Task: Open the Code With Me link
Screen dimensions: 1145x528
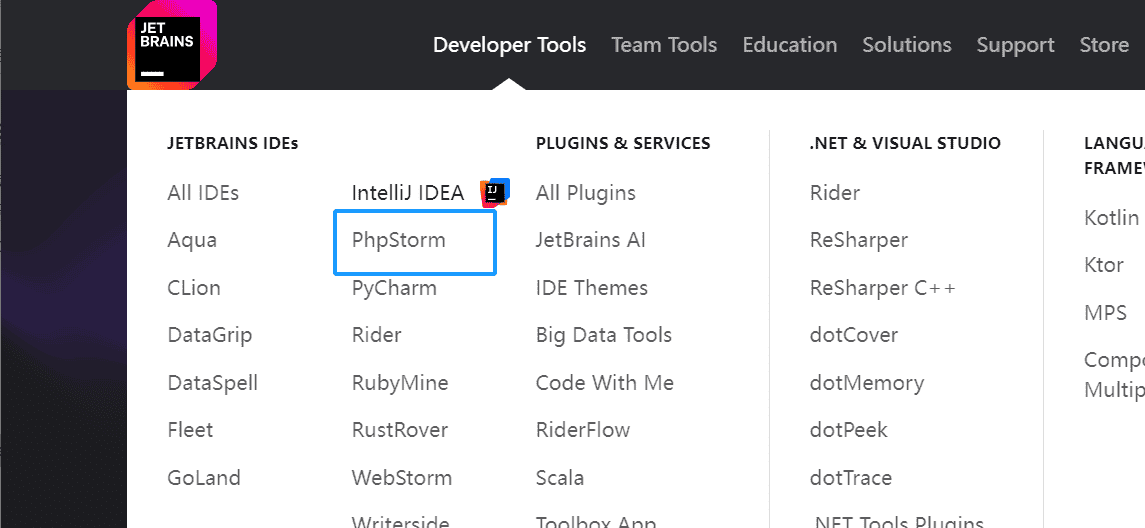Action: click(605, 383)
